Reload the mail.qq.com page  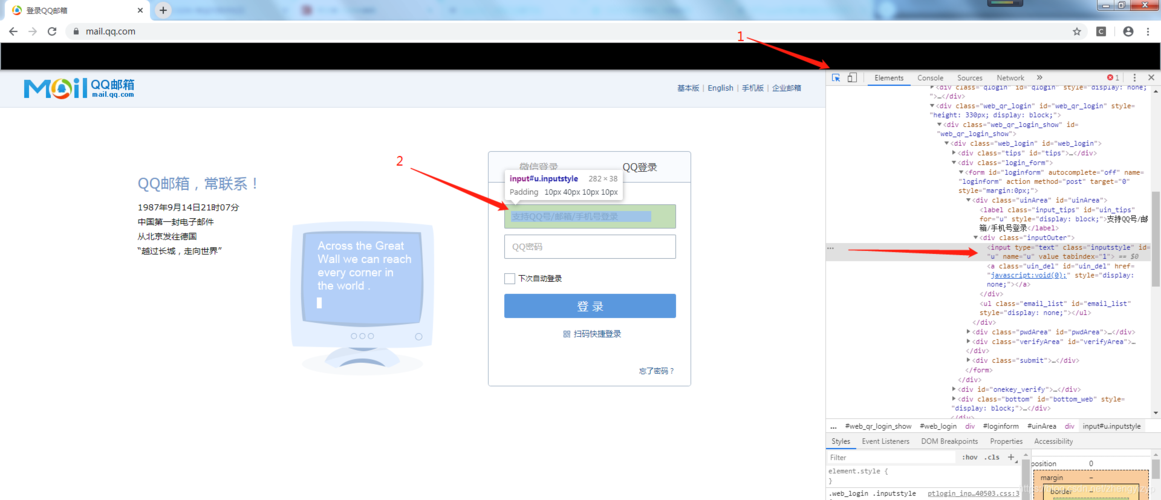(x=52, y=32)
